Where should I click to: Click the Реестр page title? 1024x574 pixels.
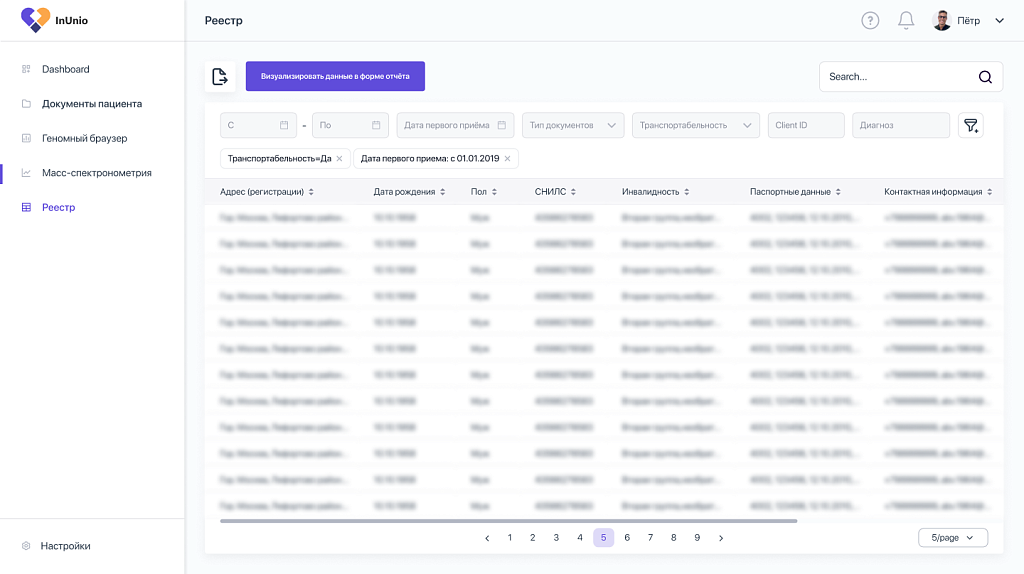(x=223, y=20)
